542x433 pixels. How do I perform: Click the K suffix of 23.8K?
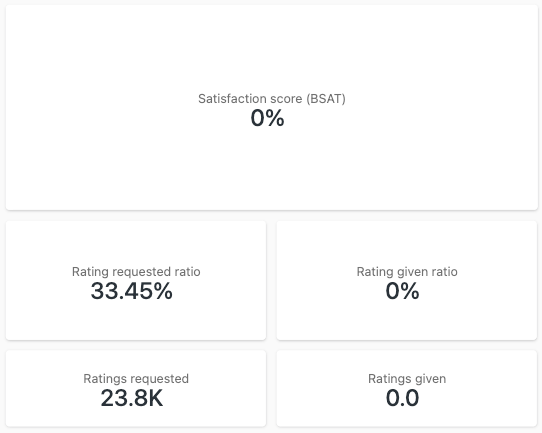coord(155,398)
